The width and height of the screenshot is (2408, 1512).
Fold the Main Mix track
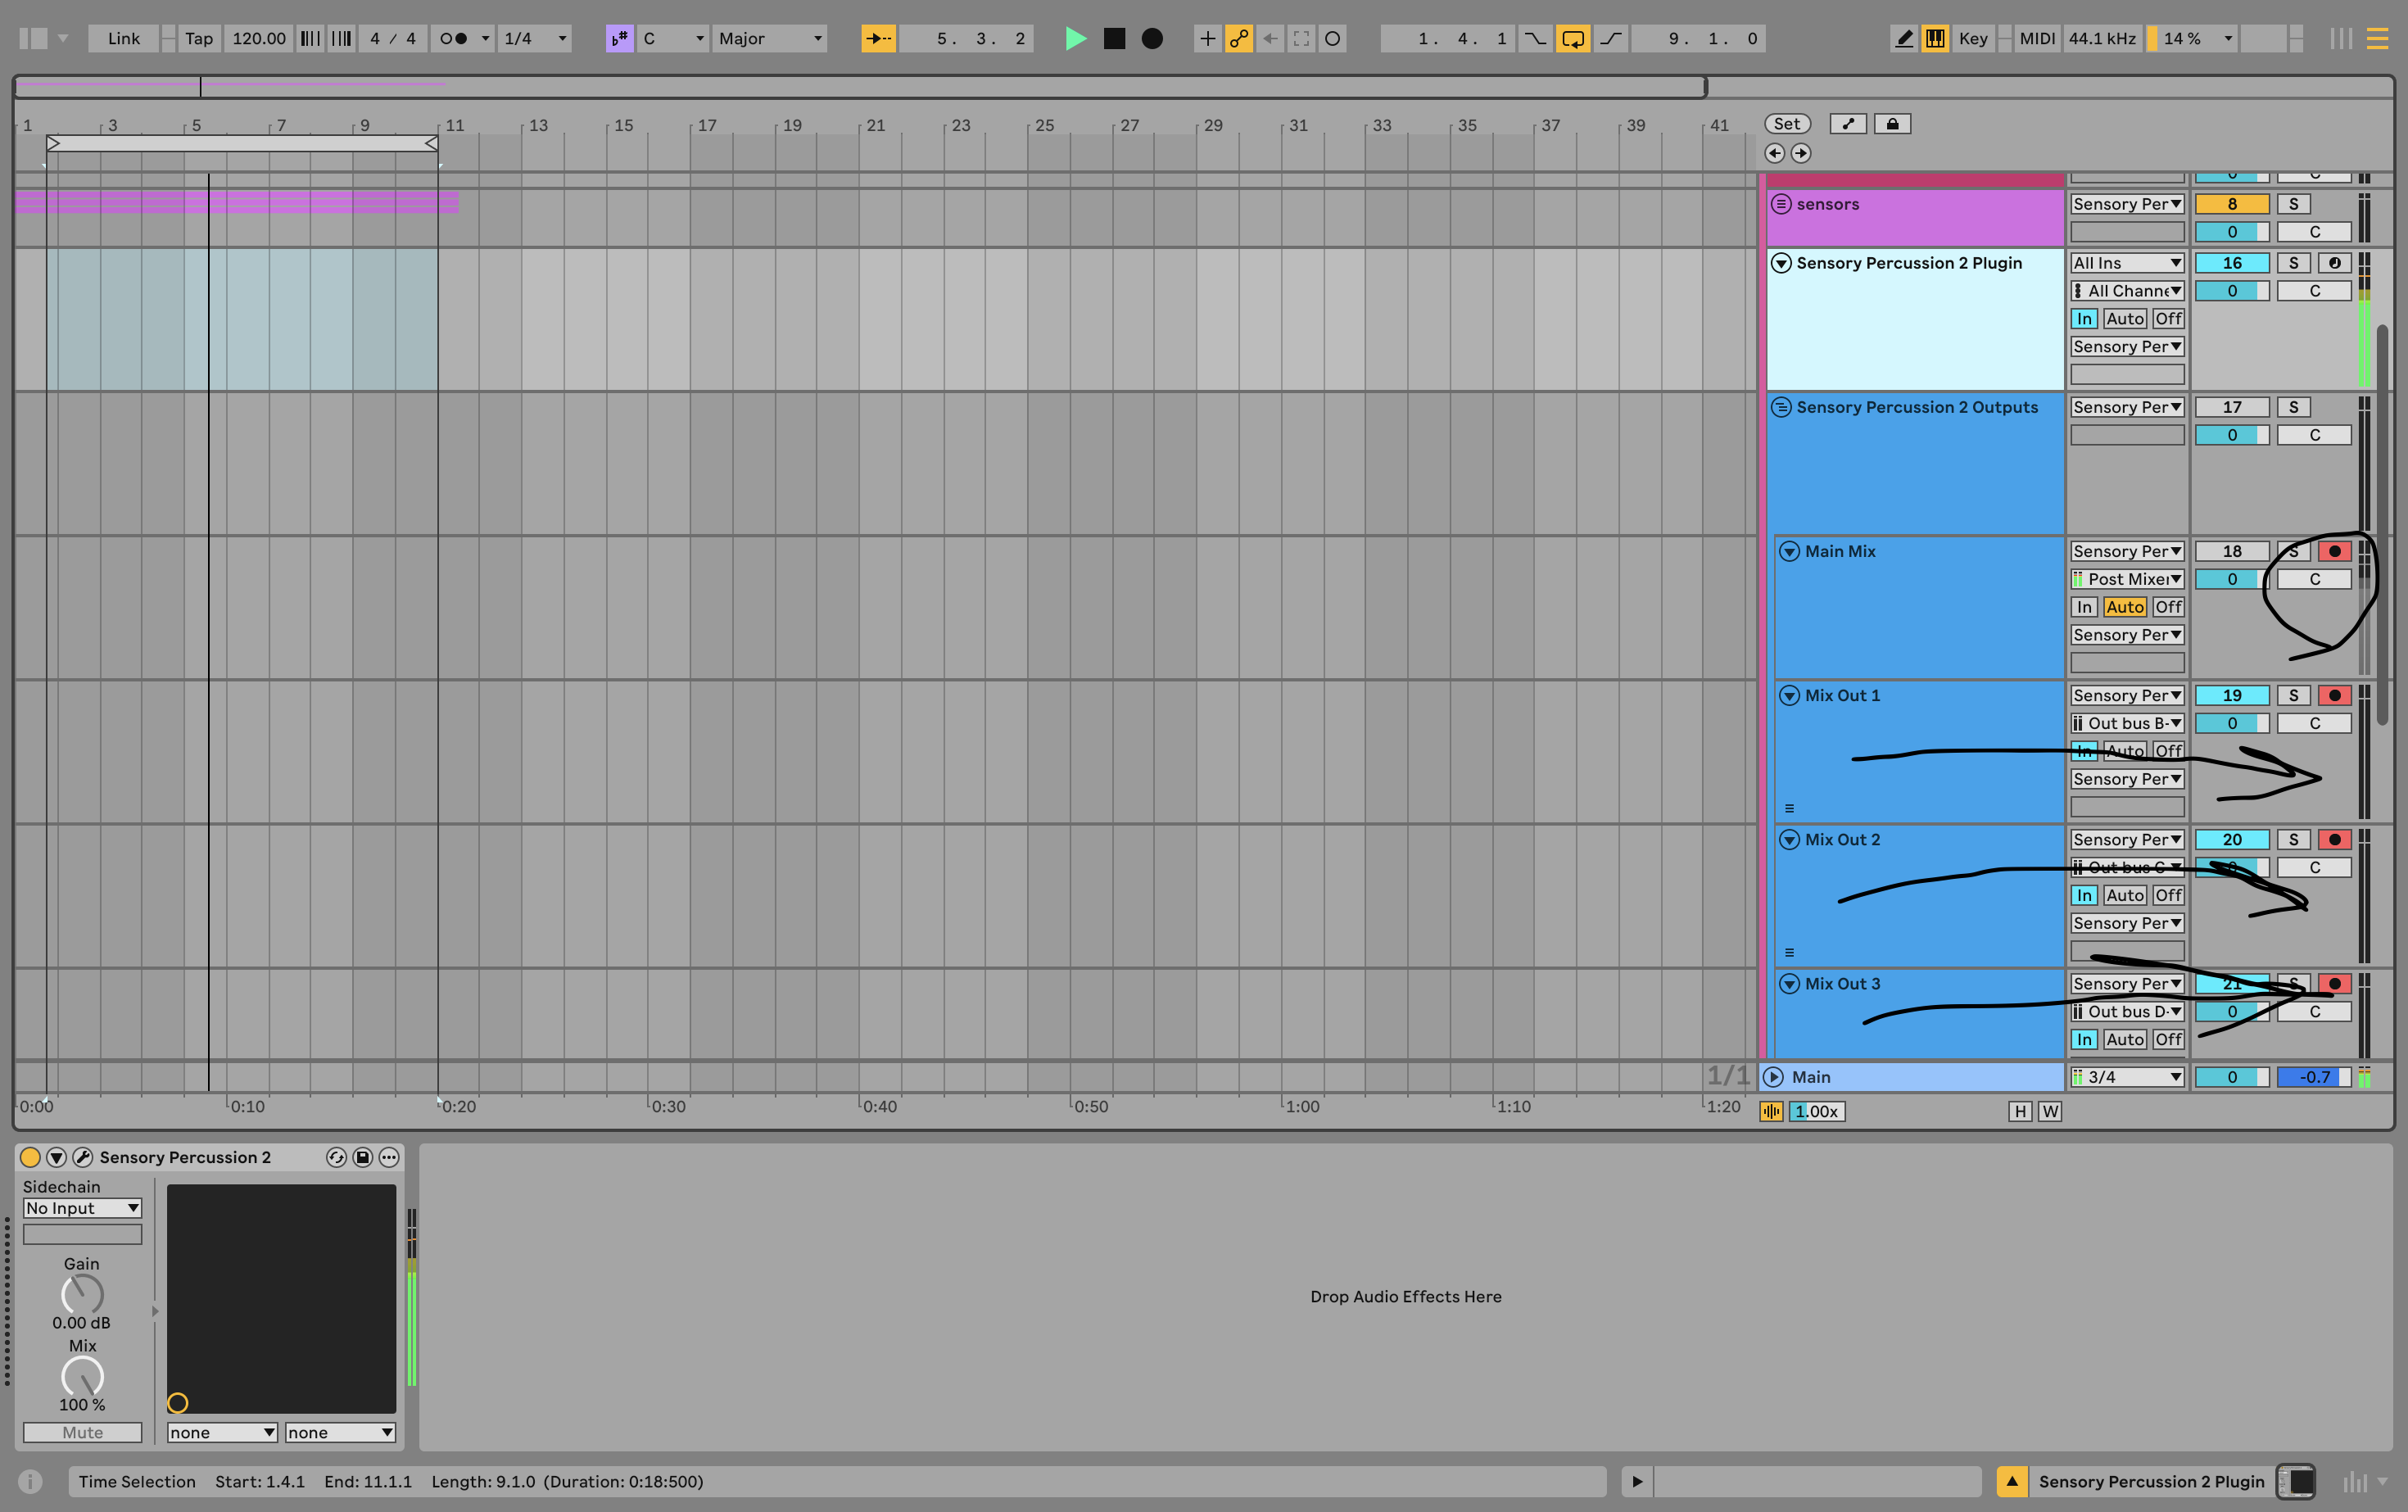tap(1789, 551)
